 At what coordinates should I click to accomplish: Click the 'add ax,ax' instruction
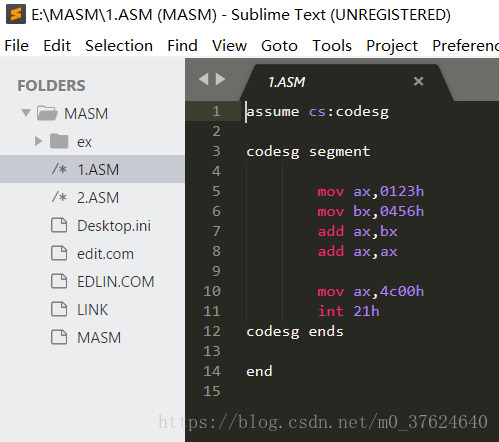point(357,251)
